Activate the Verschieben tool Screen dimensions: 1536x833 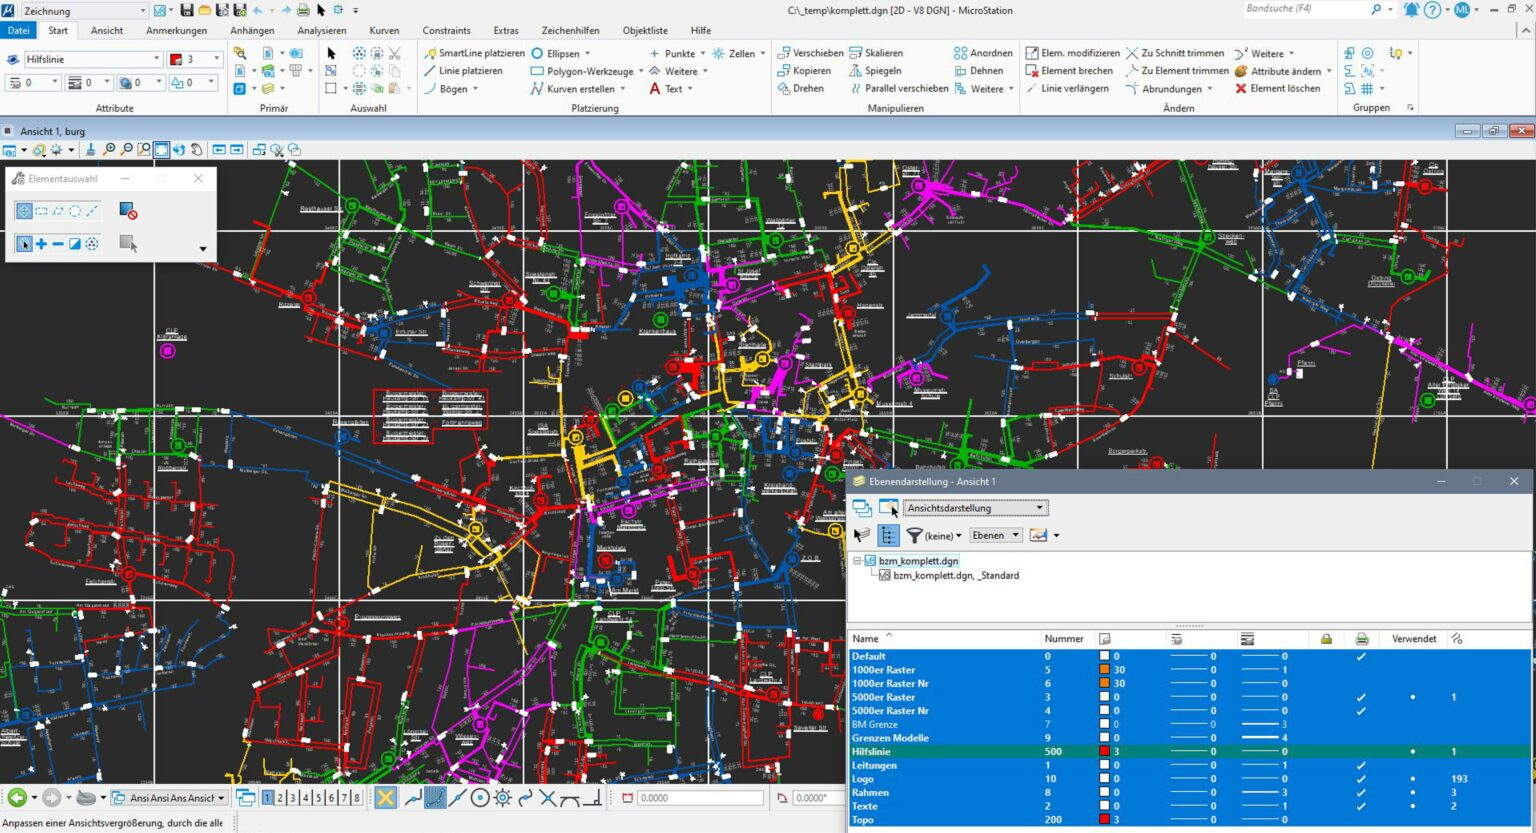click(810, 53)
